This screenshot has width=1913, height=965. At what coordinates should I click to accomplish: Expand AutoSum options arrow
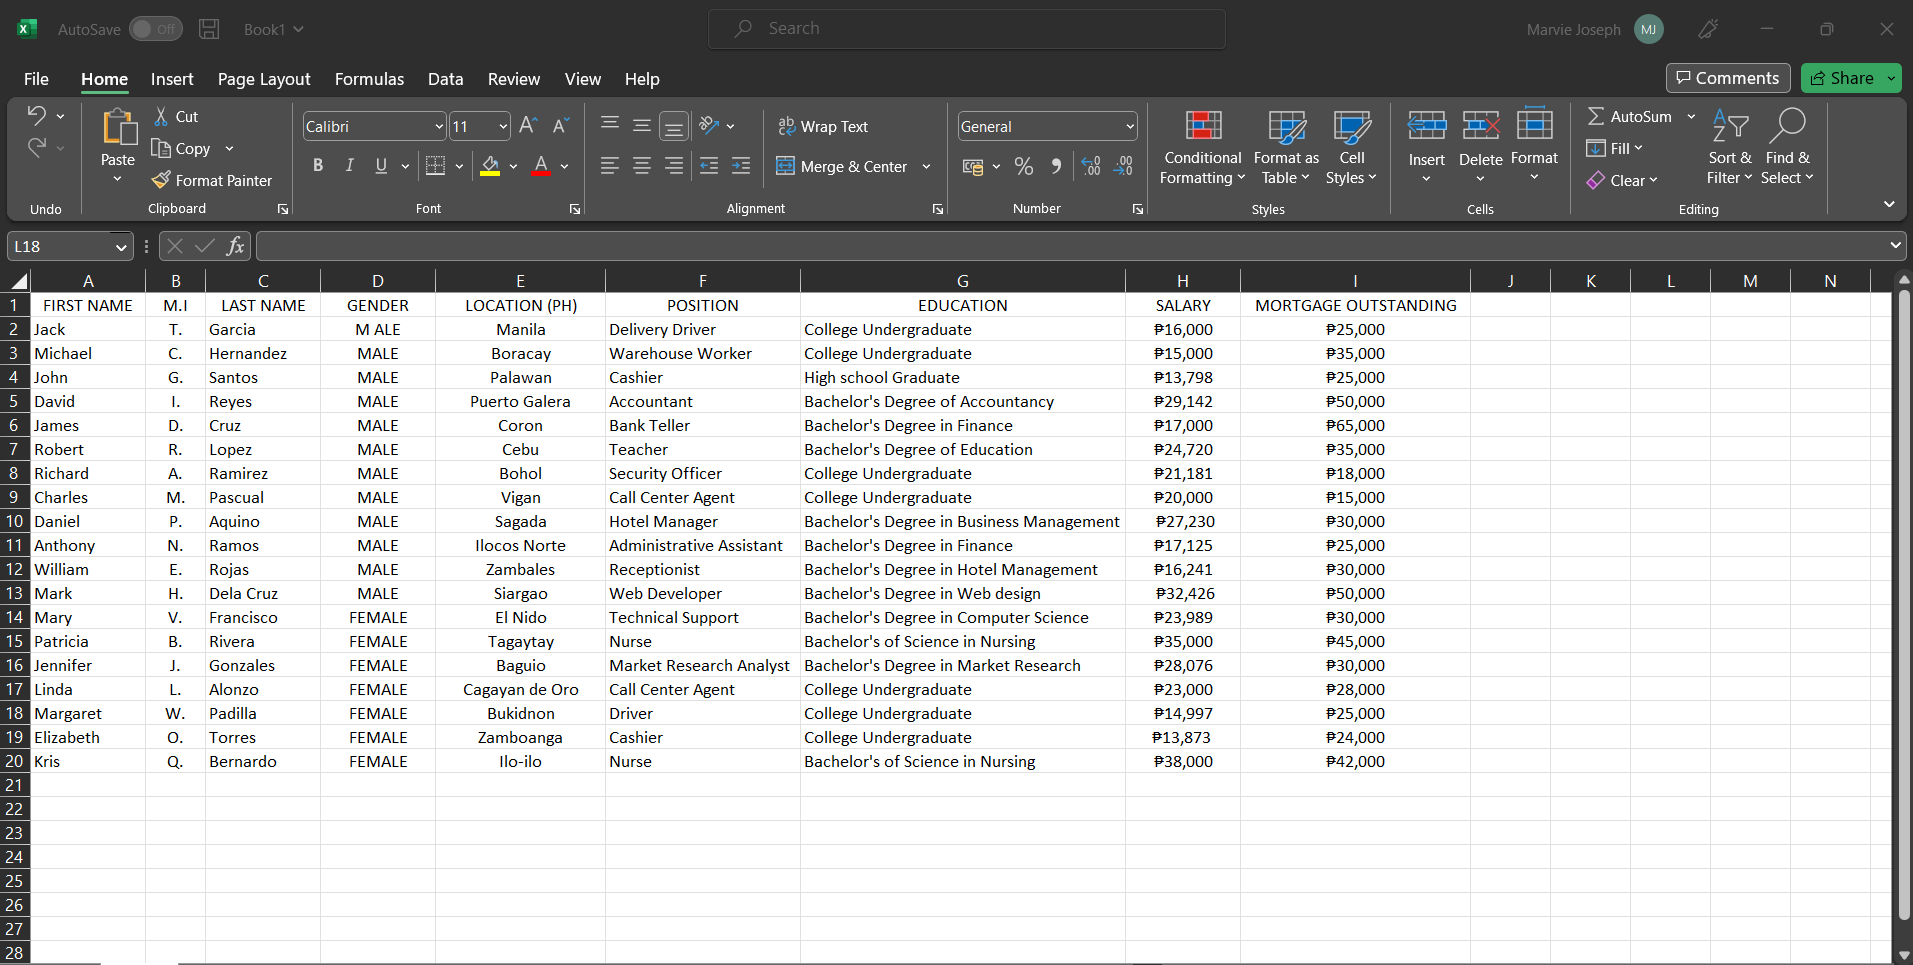1691,117
